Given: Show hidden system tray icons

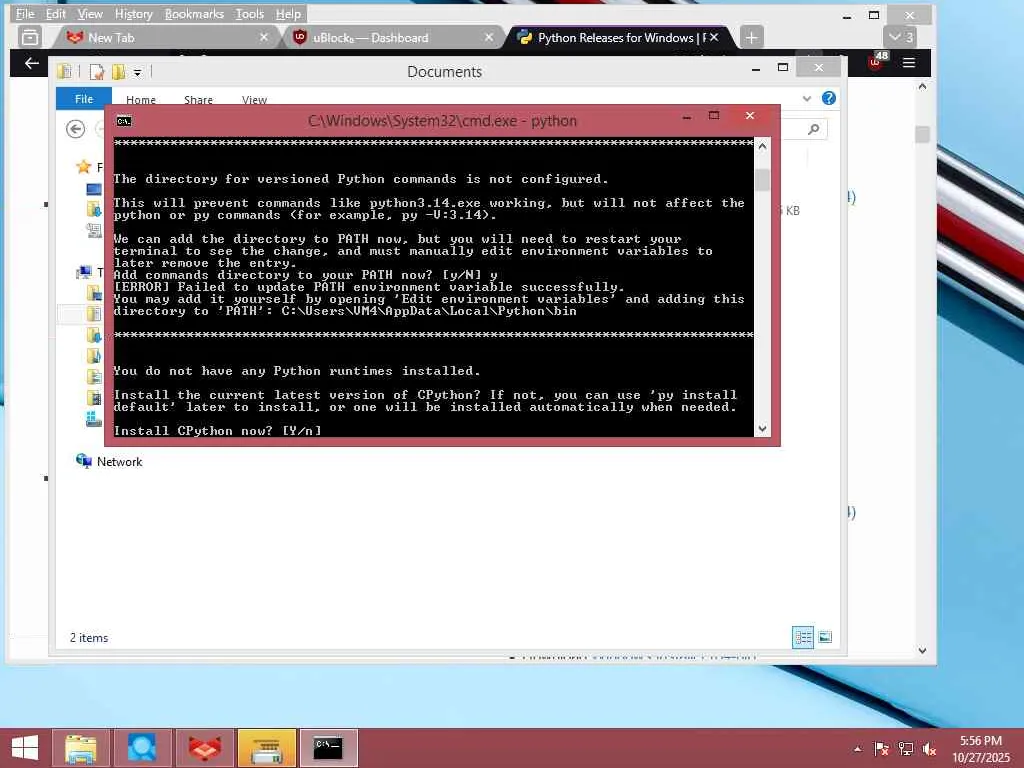Looking at the screenshot, I should point(857,749).
